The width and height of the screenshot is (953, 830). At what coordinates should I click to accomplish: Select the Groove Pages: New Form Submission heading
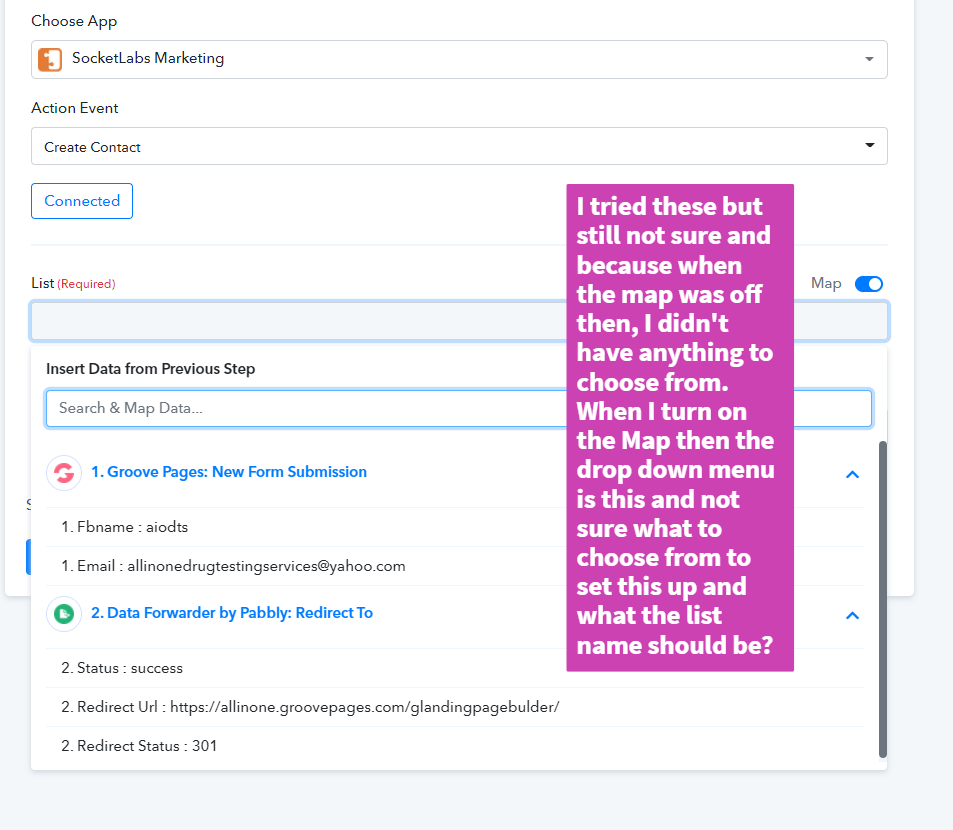(x=229, y=472)
